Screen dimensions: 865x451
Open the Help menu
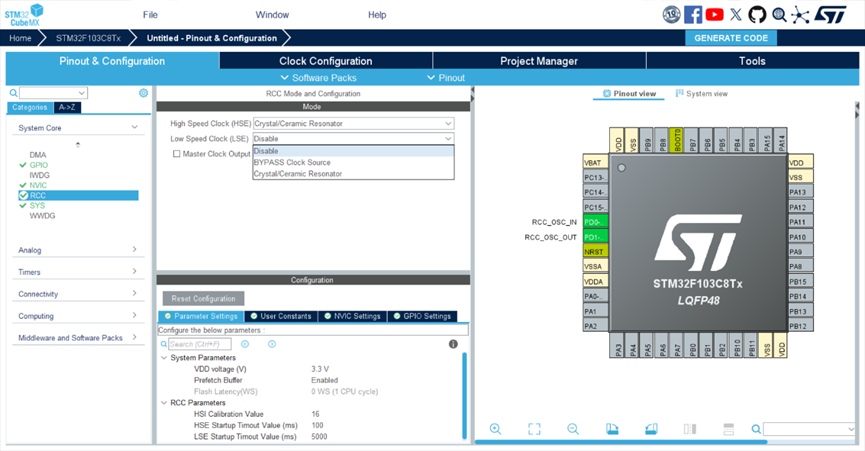pyautogui.click(x=377, y=15)
